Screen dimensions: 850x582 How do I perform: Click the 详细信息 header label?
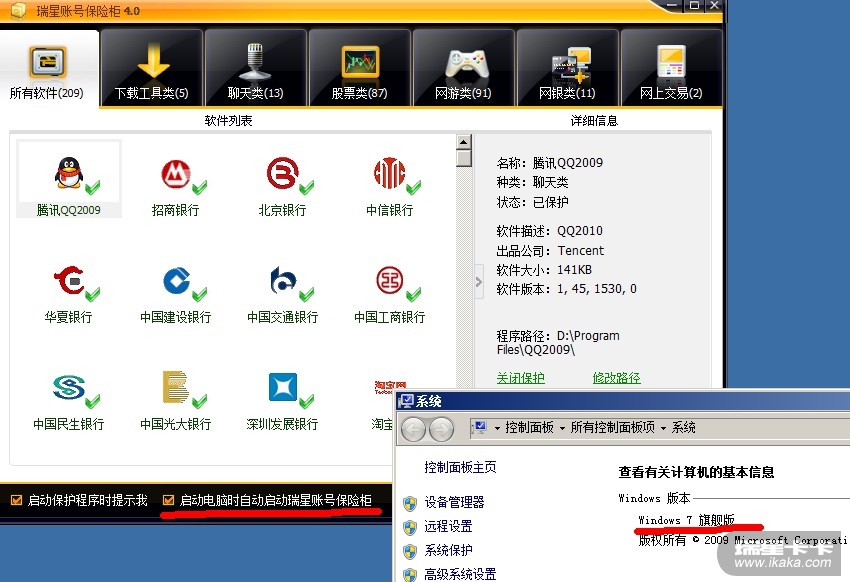594,120
